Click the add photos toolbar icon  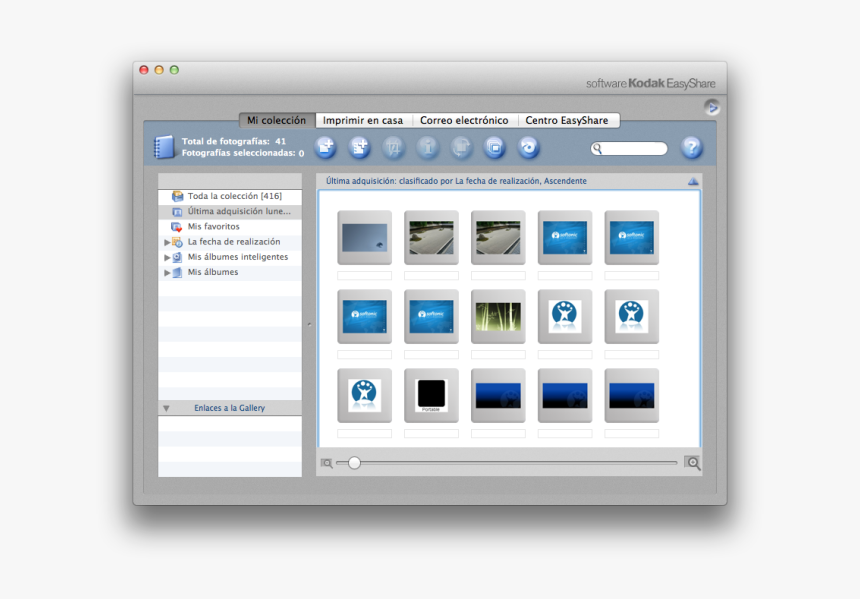[x=326, y=148]
